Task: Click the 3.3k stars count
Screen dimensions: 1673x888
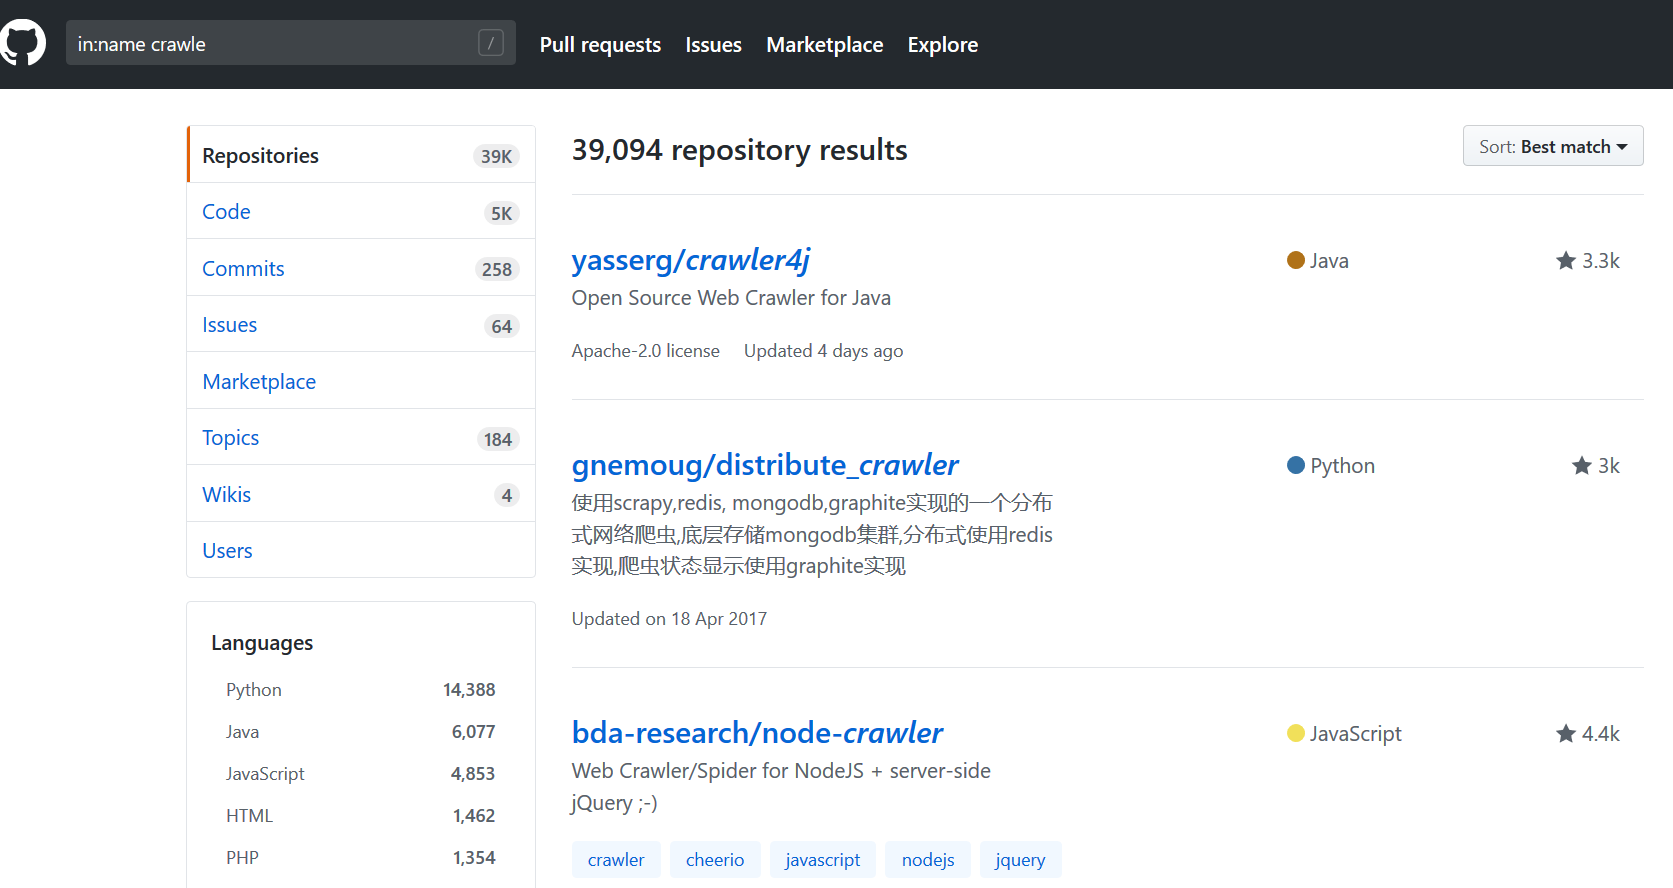Action: click(x=1601, y=261)
